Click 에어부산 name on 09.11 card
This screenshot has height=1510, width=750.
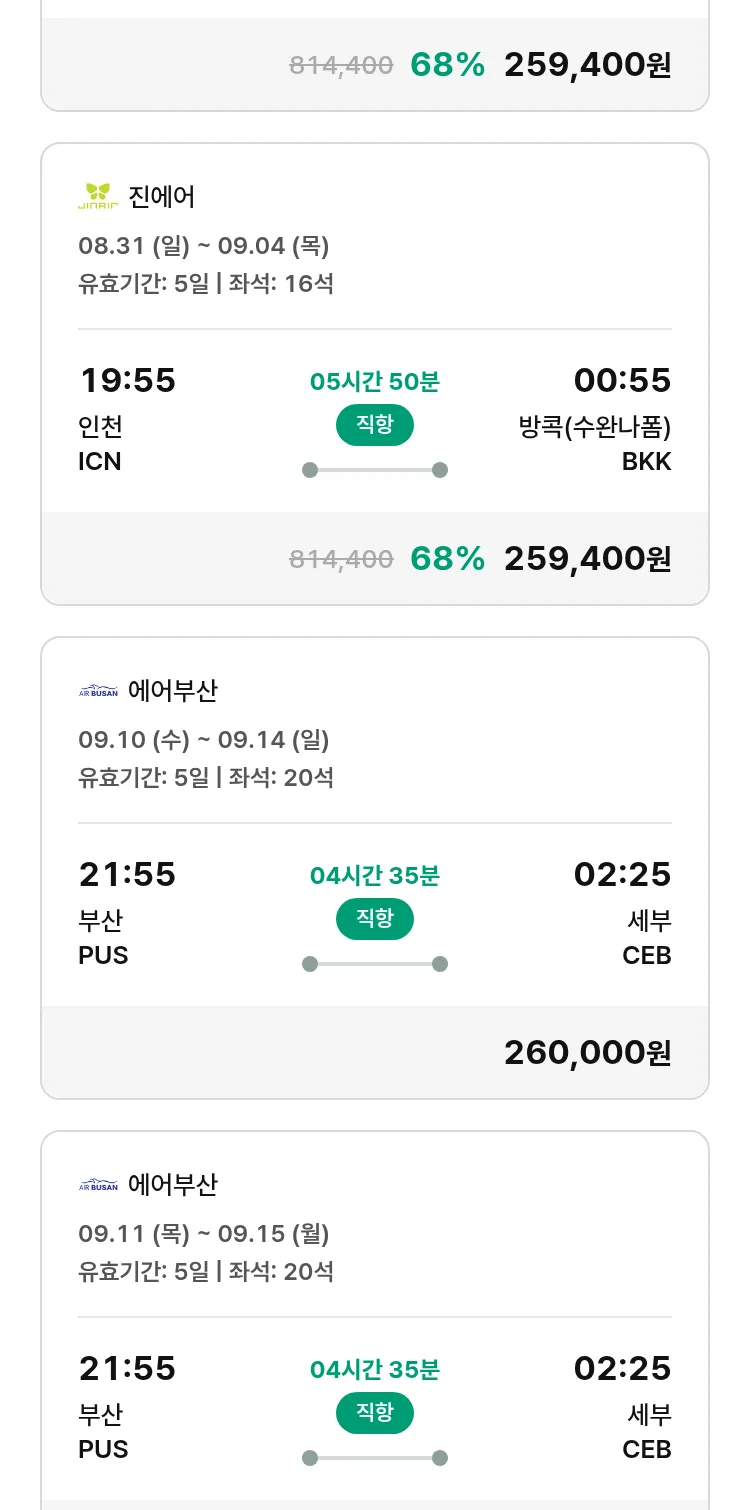click(x=173, y=1185)
